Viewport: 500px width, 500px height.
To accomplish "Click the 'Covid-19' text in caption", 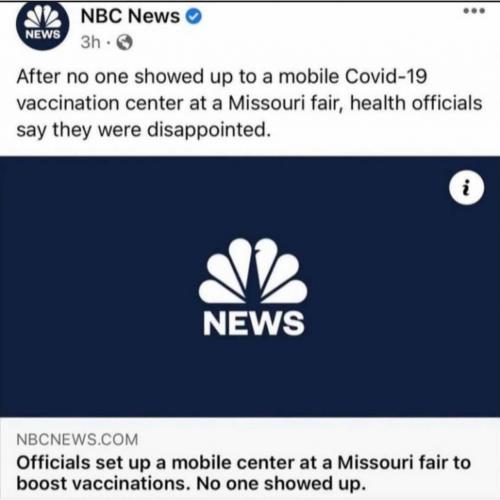I will coord(386,76).
